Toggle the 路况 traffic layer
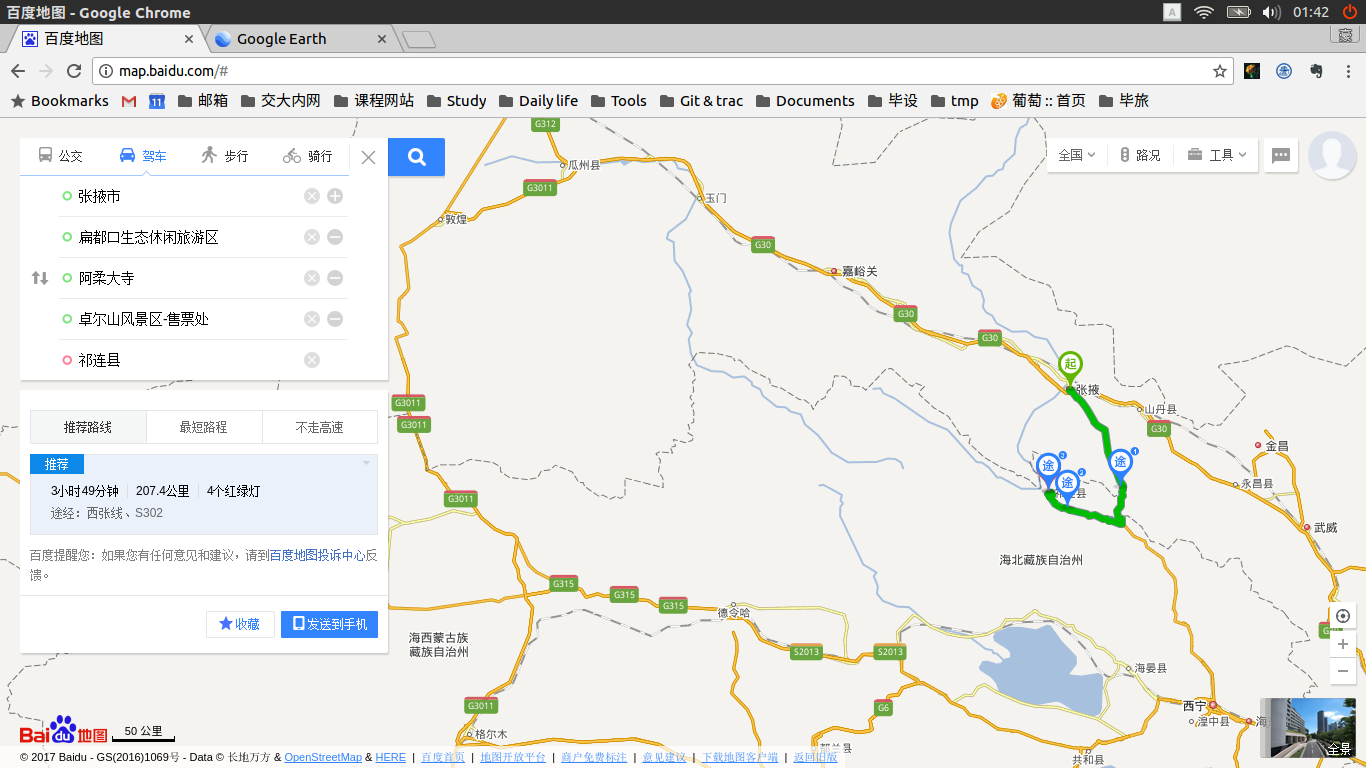Screen dimensions: 1366x768 (x=1140, y=155)
